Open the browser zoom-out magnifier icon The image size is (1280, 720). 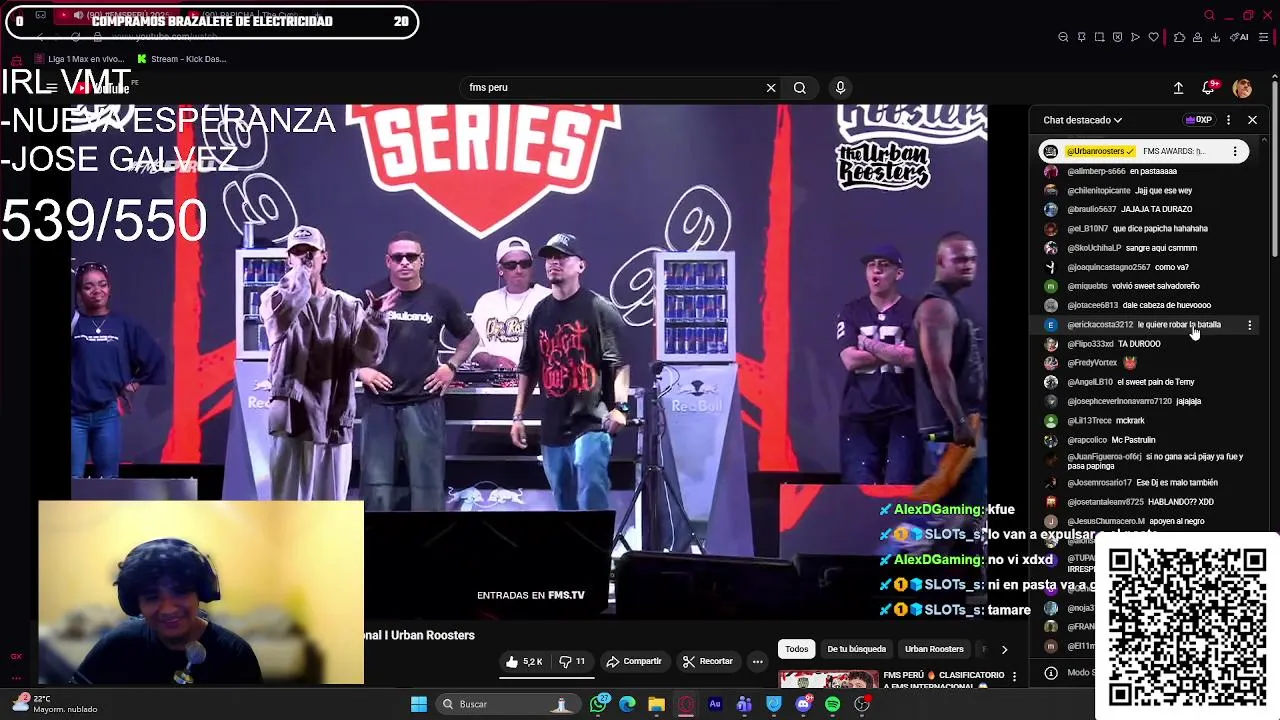[1063, 37]
